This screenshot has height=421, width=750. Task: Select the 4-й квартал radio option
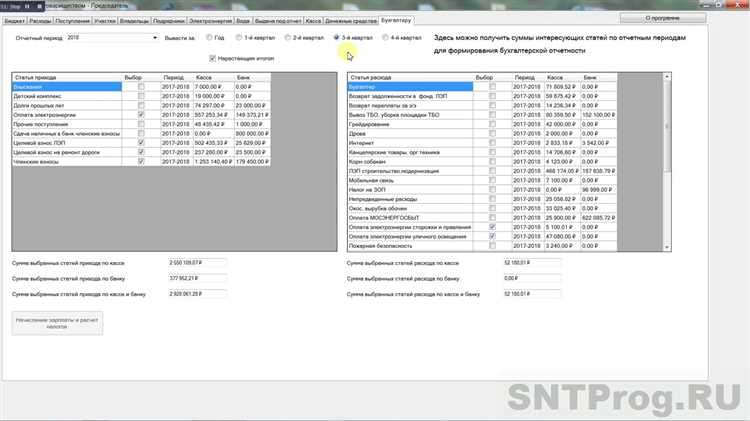[385, 38]
